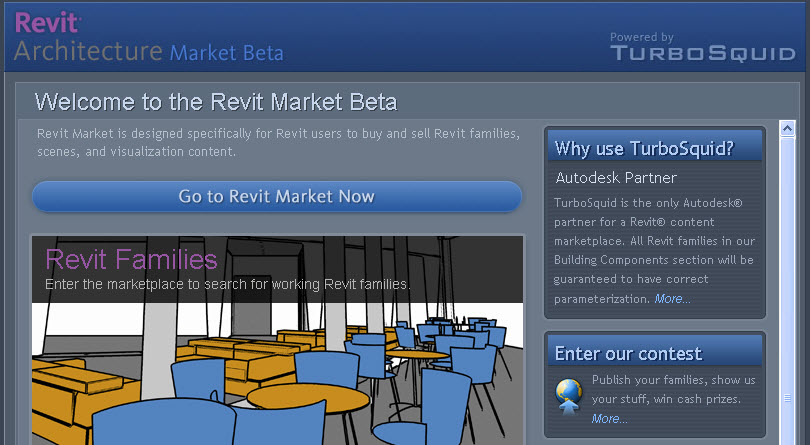The width and height of the screenshot is (810, 445).
Task: Click the Market Beta text in the header
Action: [x=227, y=53]
